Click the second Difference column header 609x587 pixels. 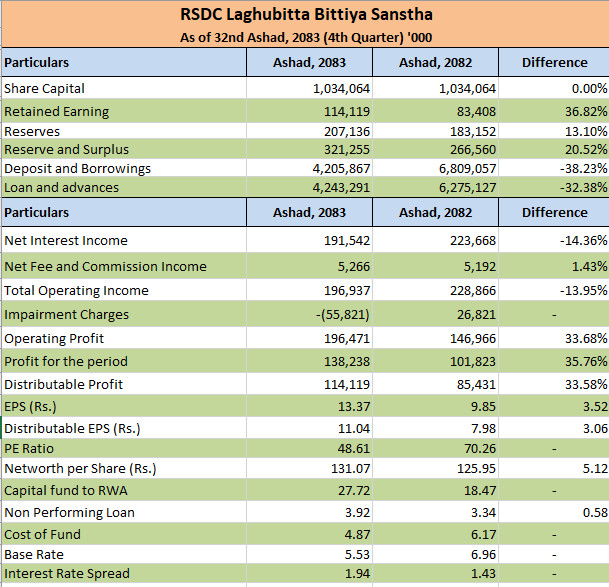point(554,213)
